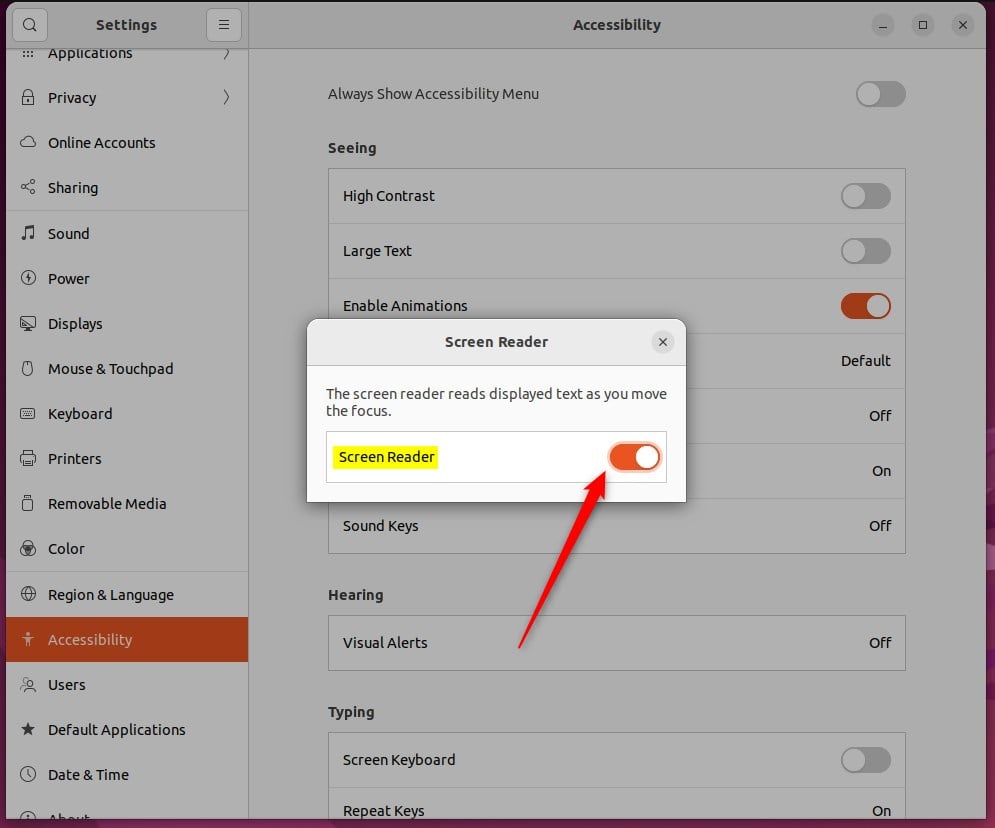Expand the Applications section chevron

226,52
